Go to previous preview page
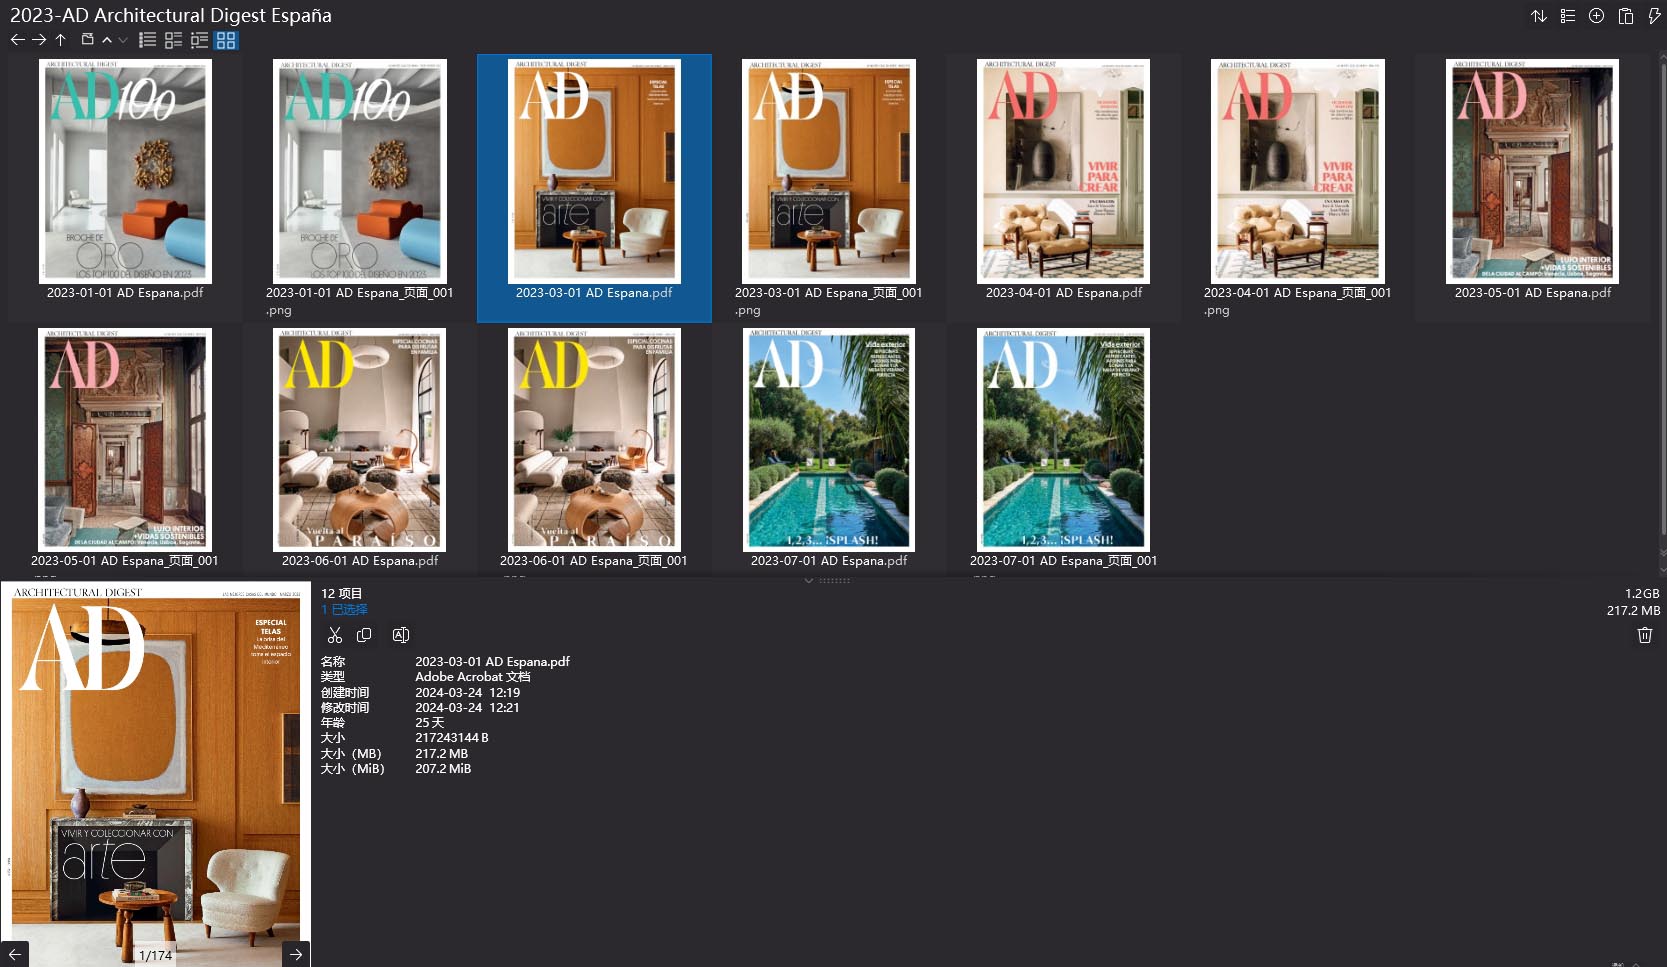This screenshot has height=967, width=1667. [15, 954]
